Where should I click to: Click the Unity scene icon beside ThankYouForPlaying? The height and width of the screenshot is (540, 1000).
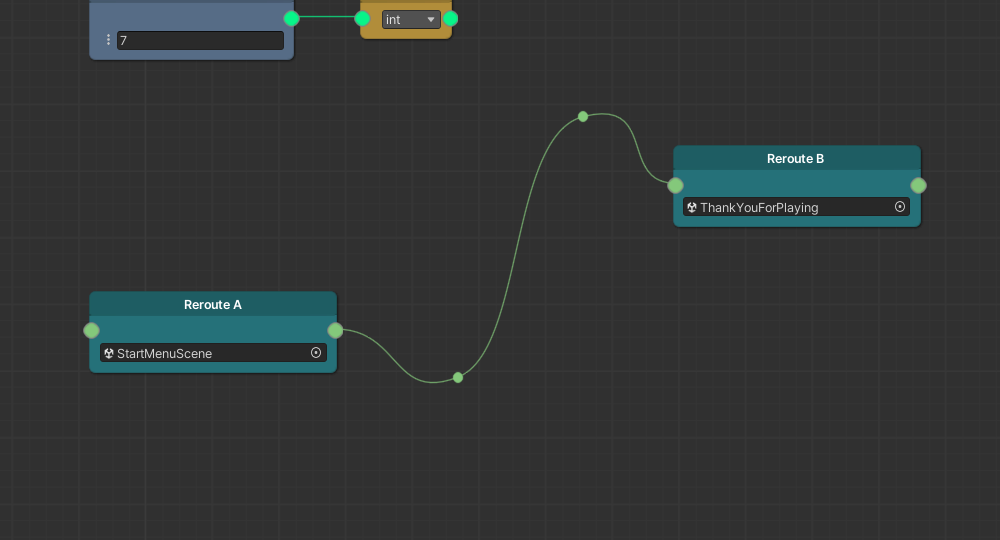pos(692,207)
